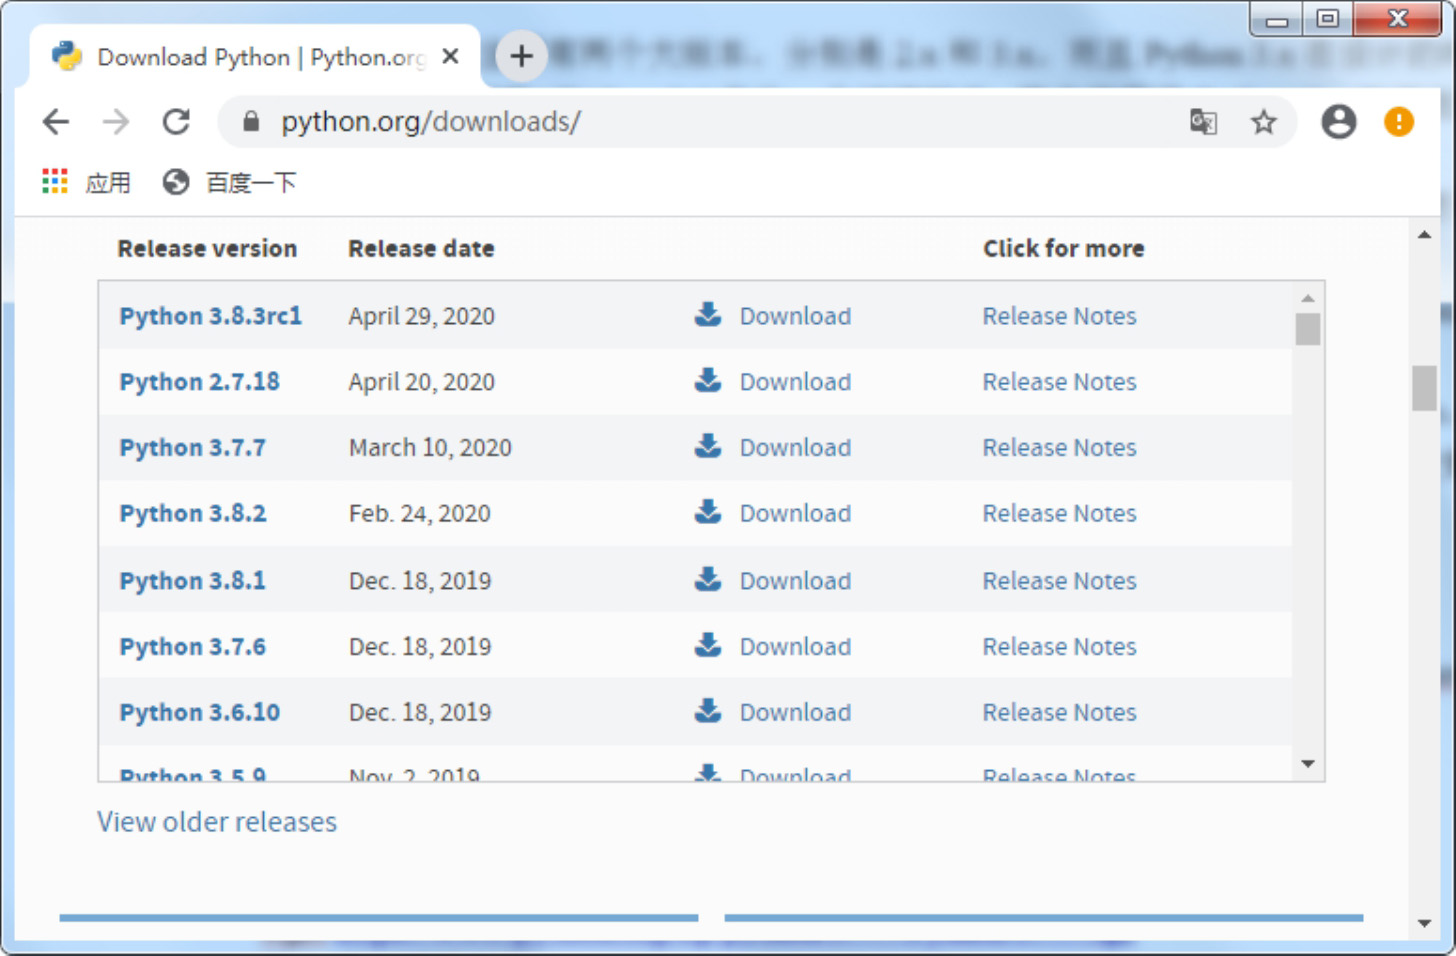The width and height of the screenshot is (1456, 956).
Task: Click the address bar URL python.org/downloads/
Action: (x=430, y=122)
